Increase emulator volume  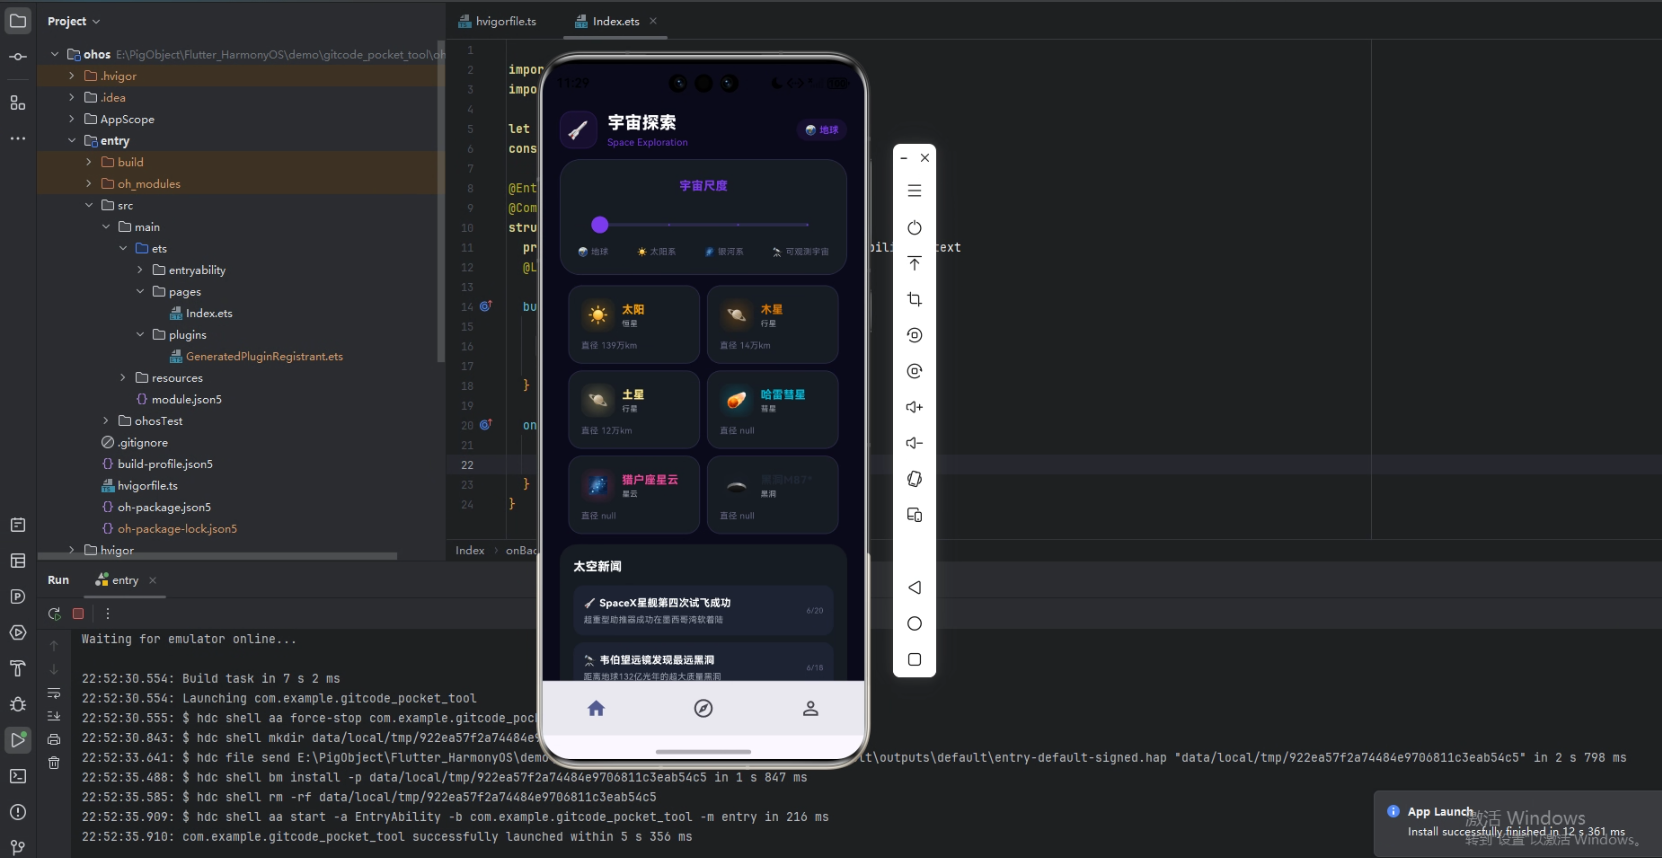pyautogui.click(x=914, y=407)
